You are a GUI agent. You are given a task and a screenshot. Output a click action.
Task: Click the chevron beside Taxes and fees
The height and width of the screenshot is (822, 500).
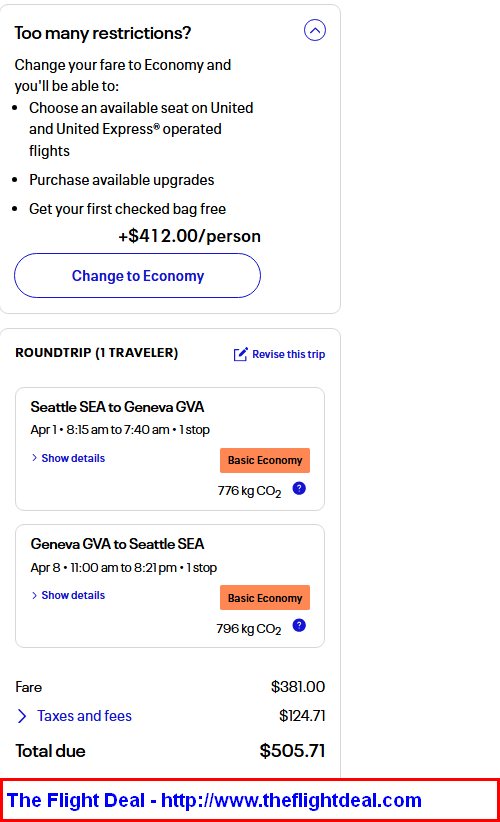click(x=22, y=716)
